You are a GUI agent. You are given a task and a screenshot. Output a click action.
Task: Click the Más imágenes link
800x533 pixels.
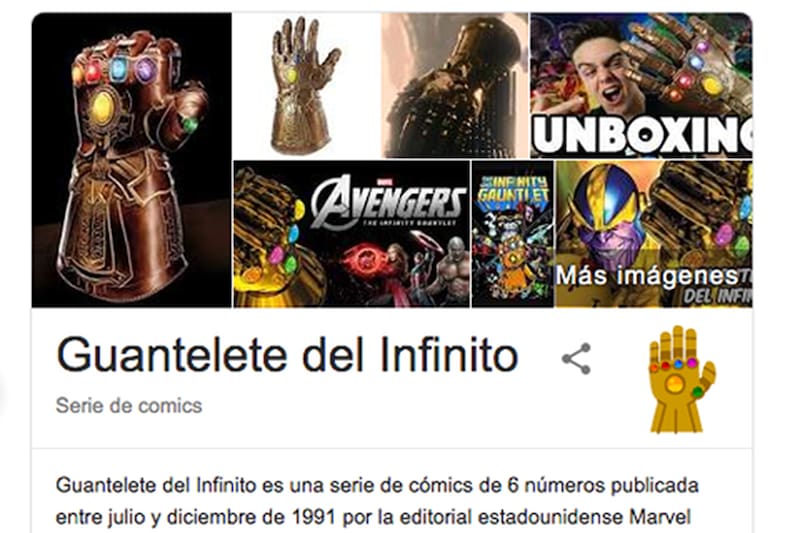(647, 276)
